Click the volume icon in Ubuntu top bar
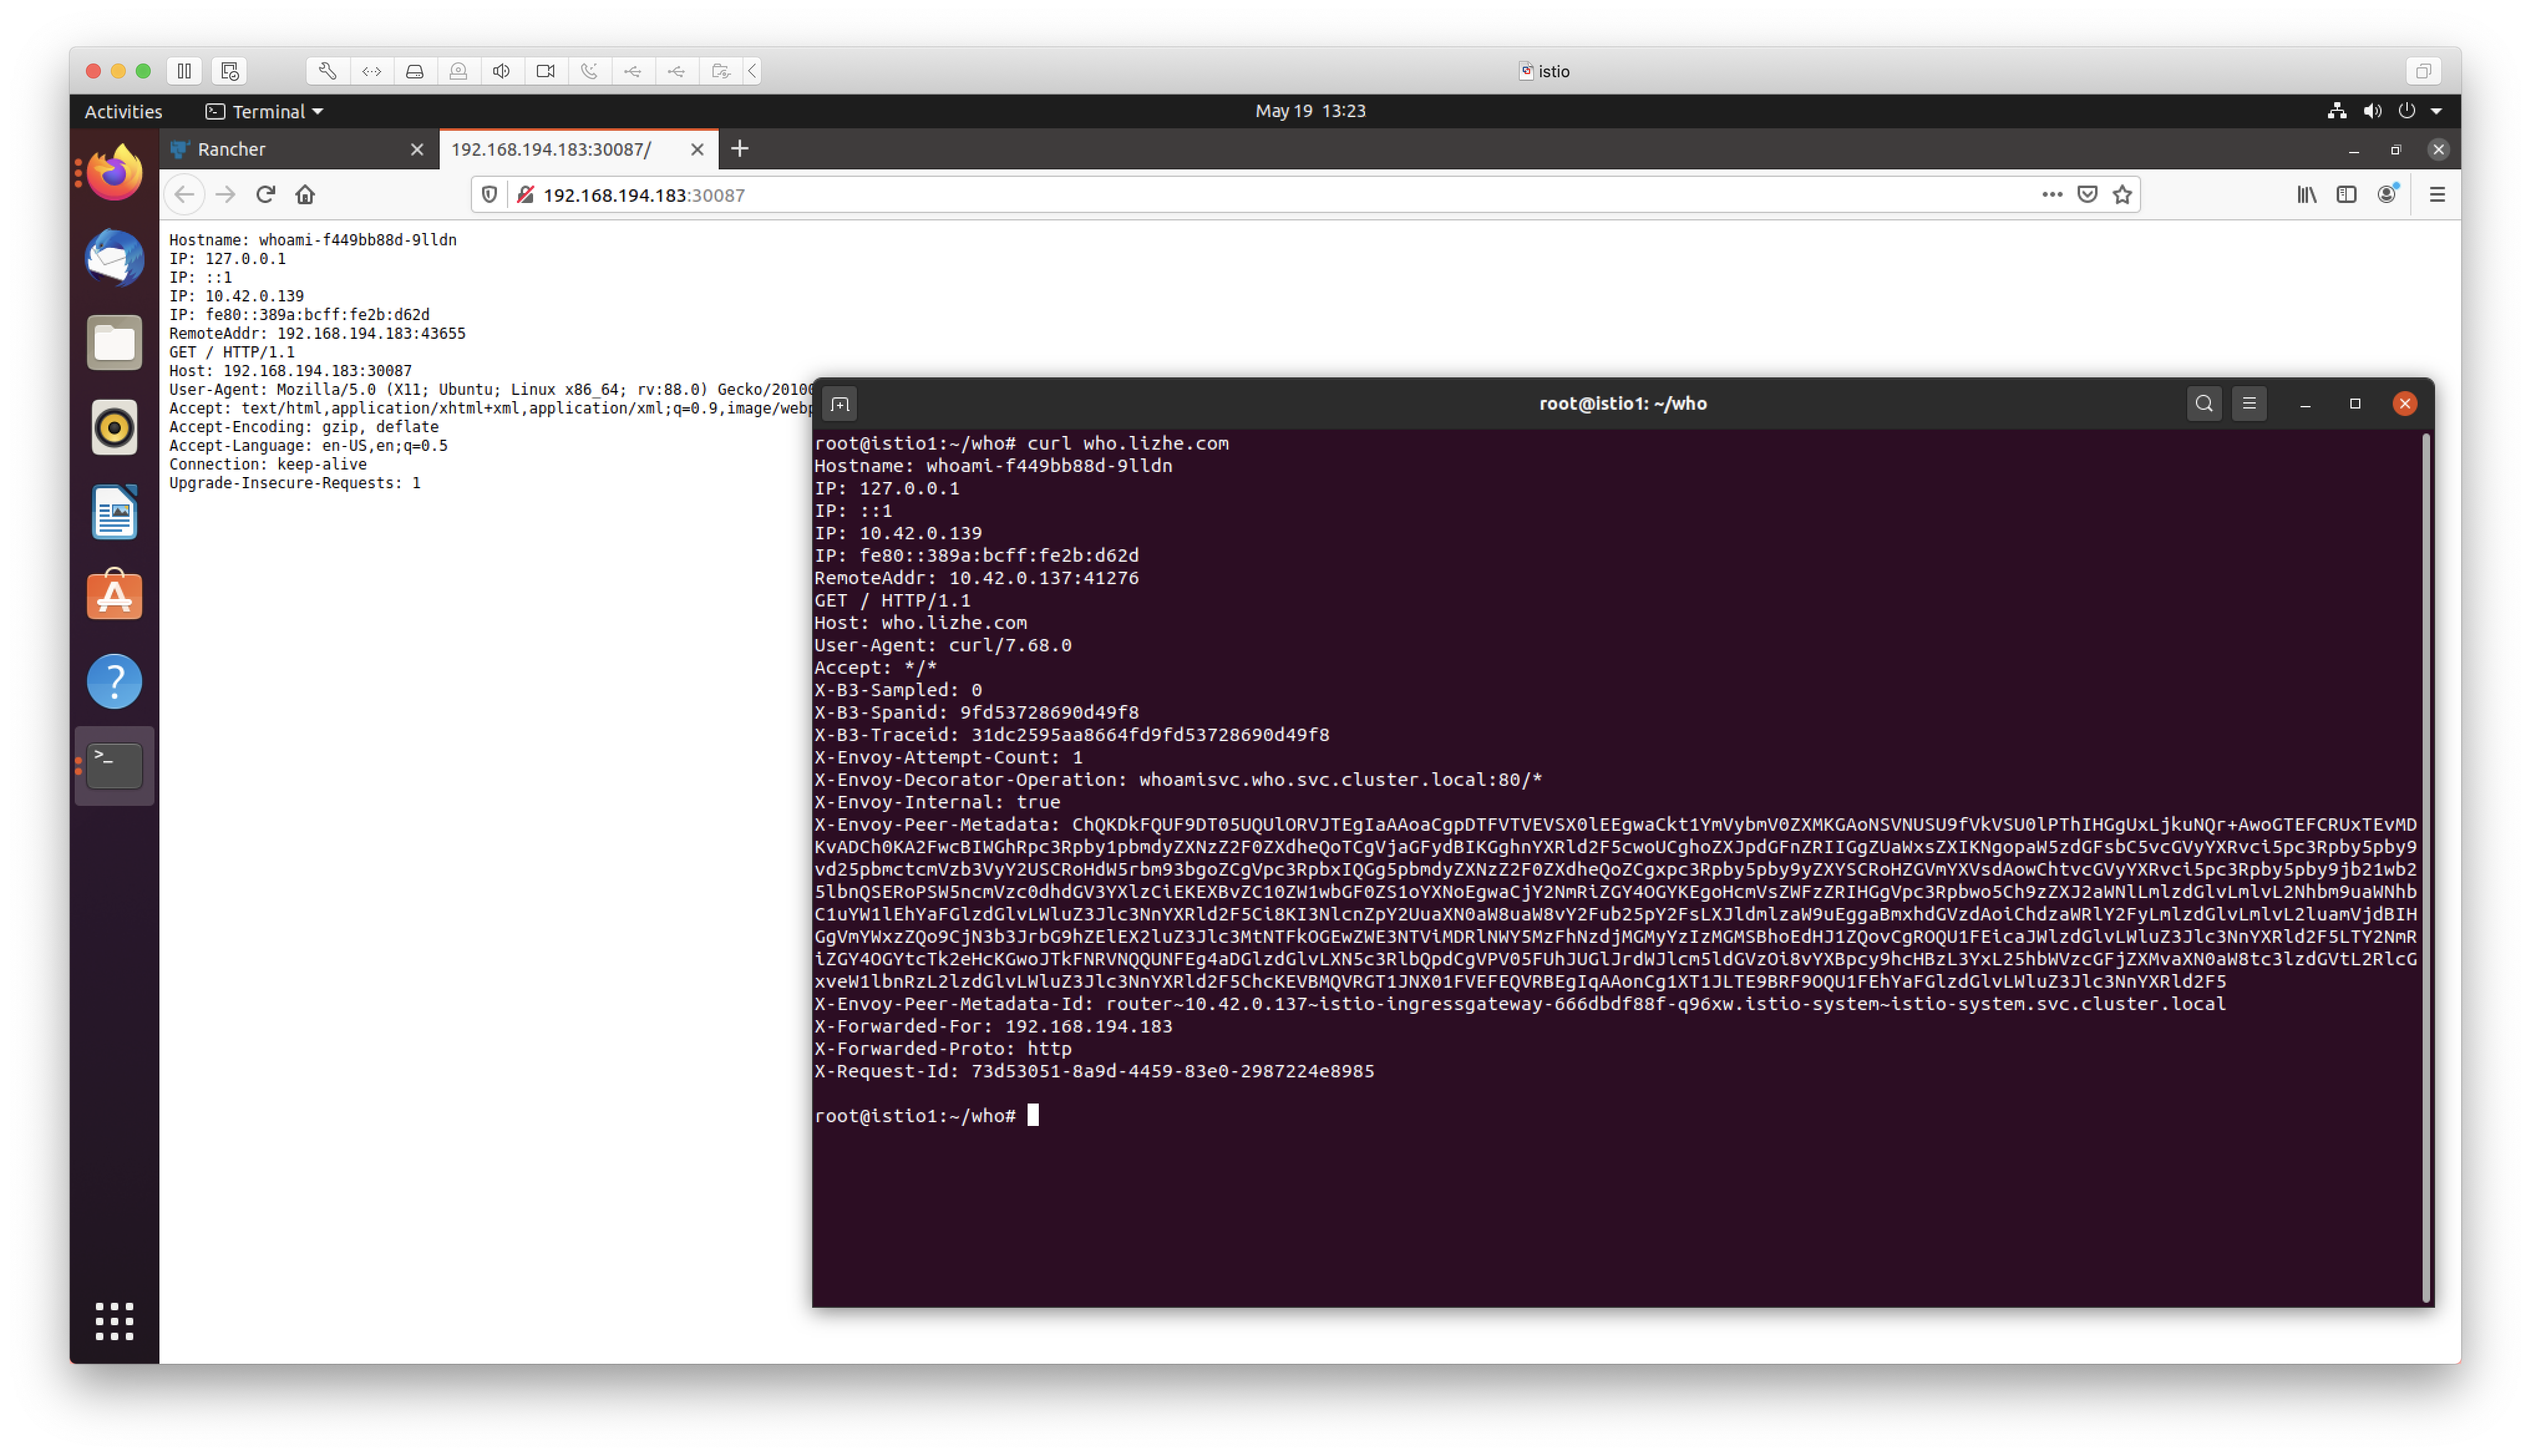The width and height of the screenshot is (2531, 1456). pyautogui.click(x=2372, y=111)
